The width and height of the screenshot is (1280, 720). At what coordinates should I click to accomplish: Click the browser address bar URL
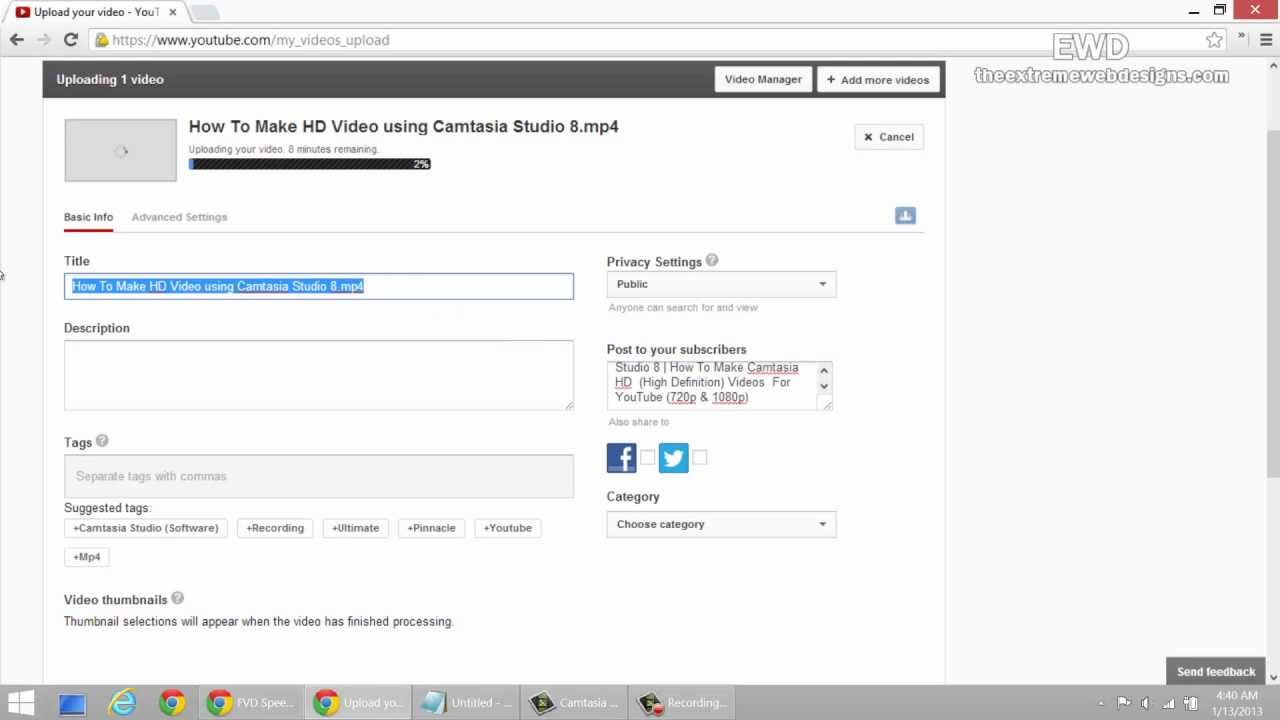(251, 40)
